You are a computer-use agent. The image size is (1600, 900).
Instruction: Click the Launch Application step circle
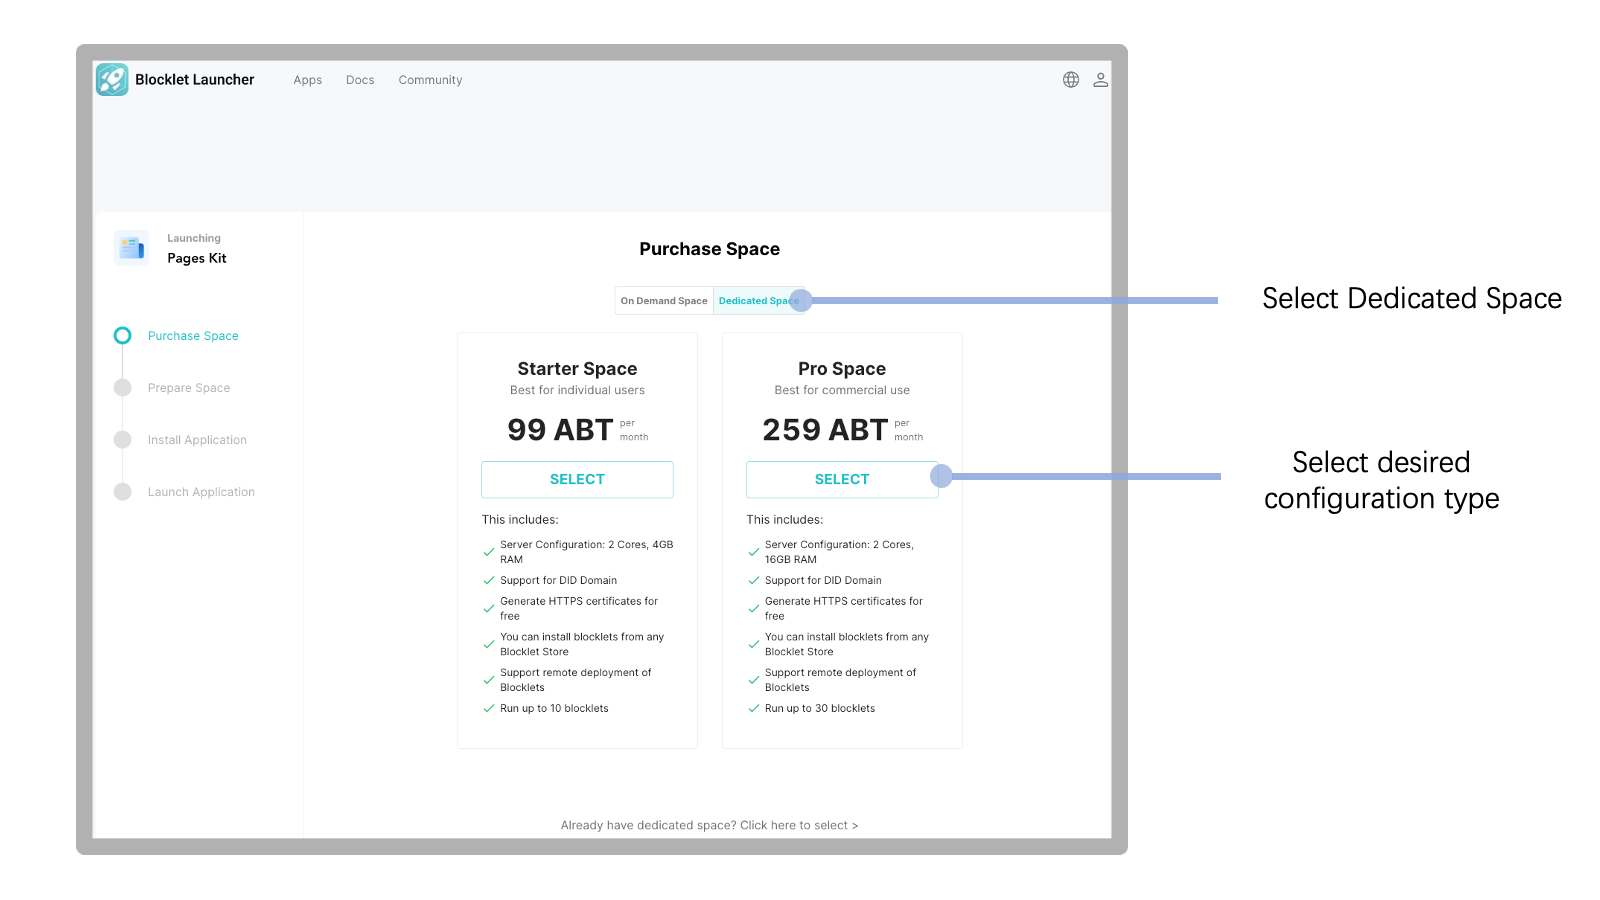click(x=123, y=492)
